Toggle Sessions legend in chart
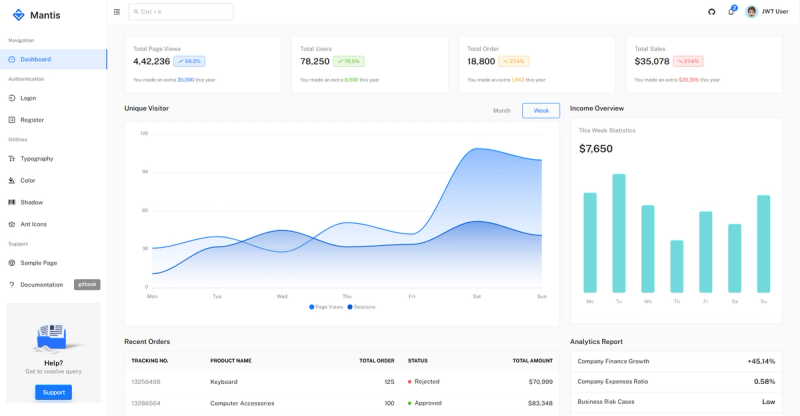Screen dimensions: 800x416 361,307
